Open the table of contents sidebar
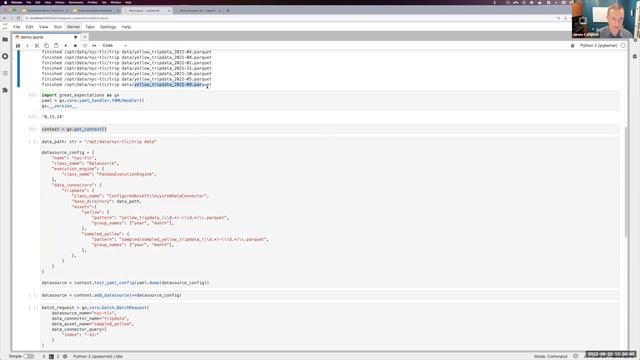 click(5, 73)
